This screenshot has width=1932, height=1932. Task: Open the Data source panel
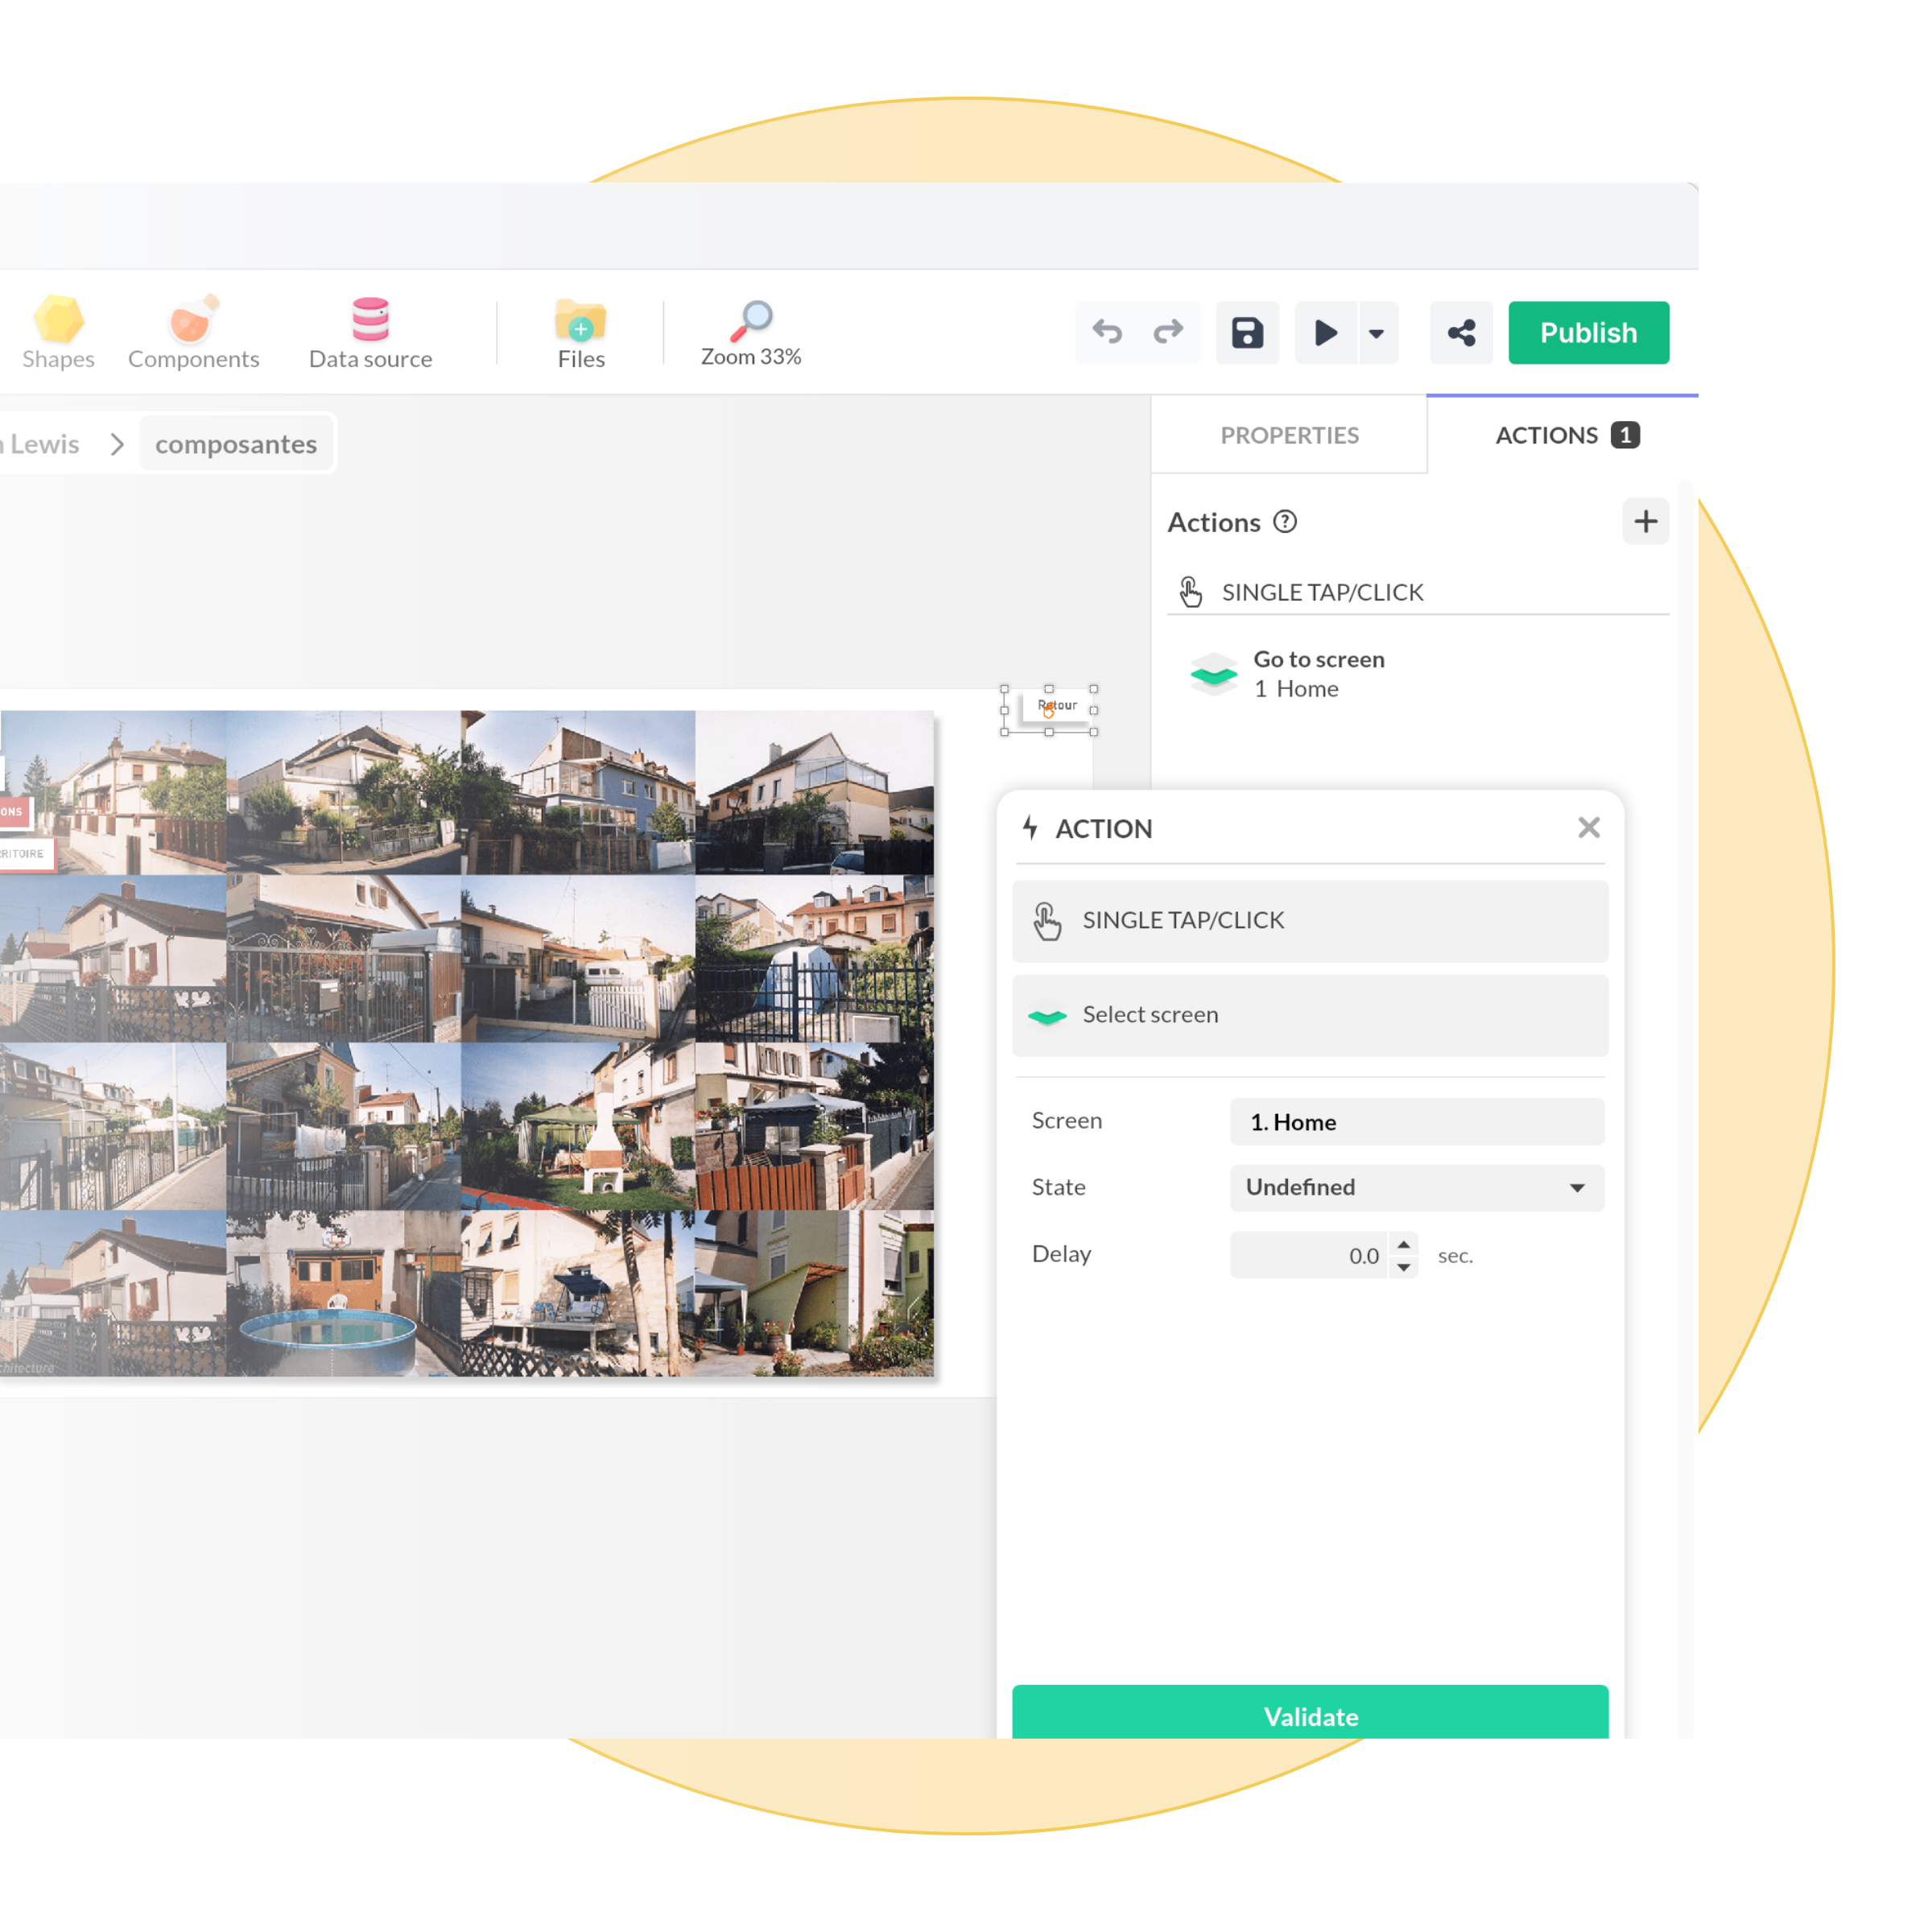click(370, 333)
